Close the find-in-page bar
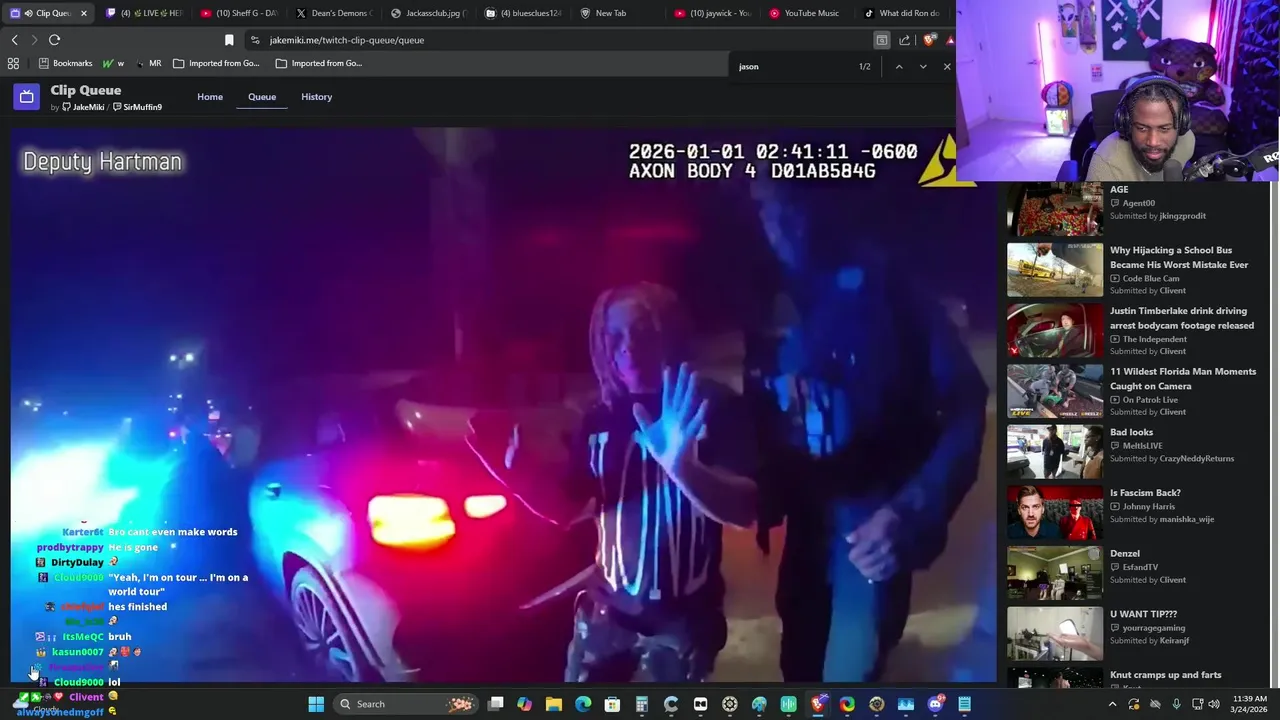The width and height of the screenshot is (1280, 720). [x=946, y=66]
